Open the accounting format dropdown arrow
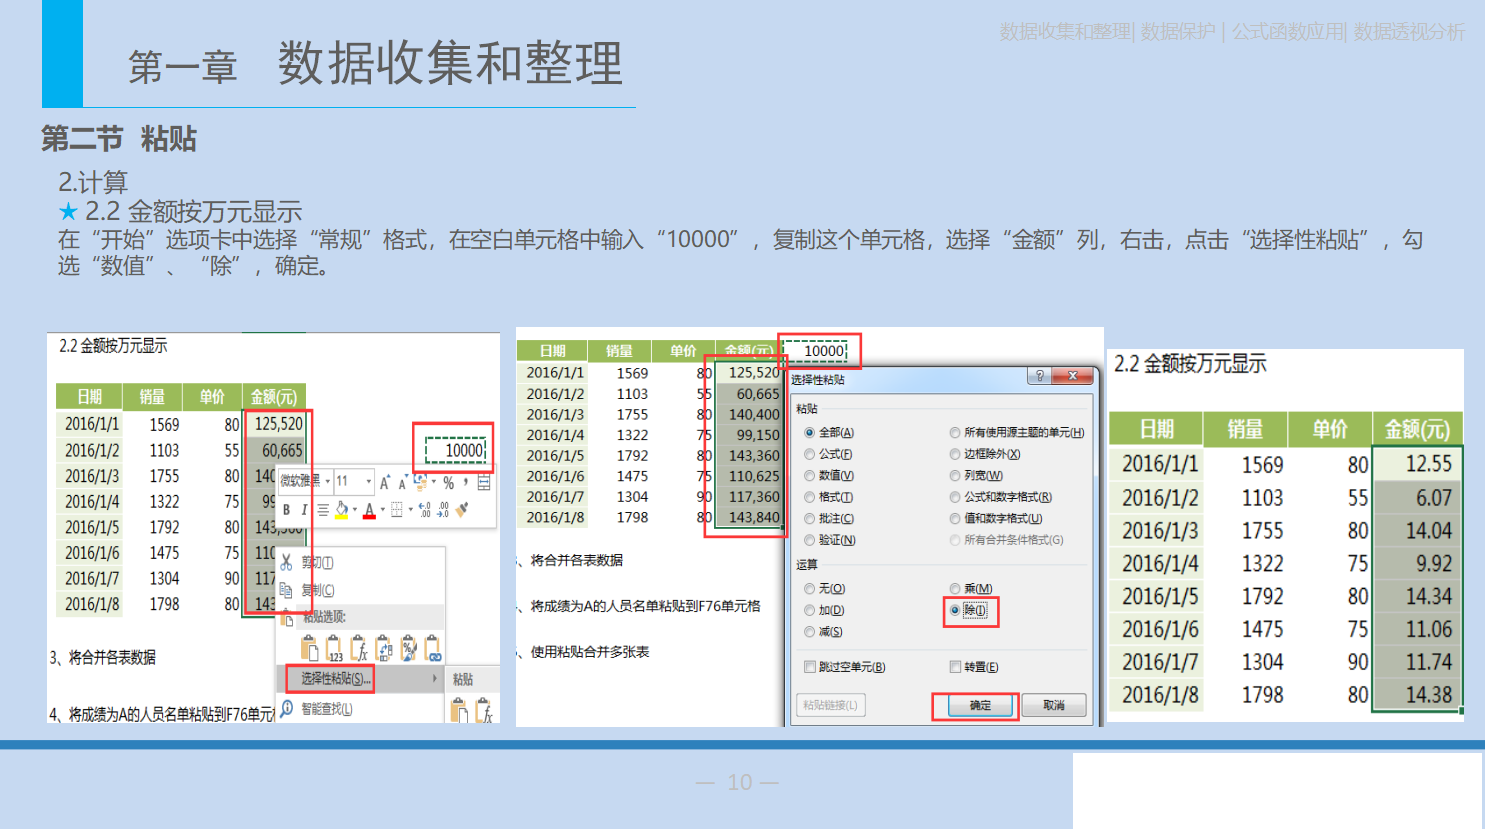This screenshot has width=1485, height=829. [434, 482]
